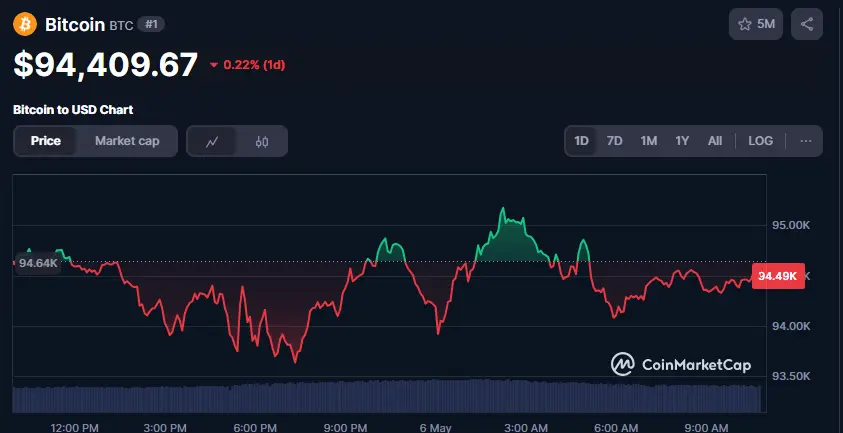Image resolution: width=843 pixels, height=433 pixels.
Task: Choose the 7D time range
Action: click(615, 141)
